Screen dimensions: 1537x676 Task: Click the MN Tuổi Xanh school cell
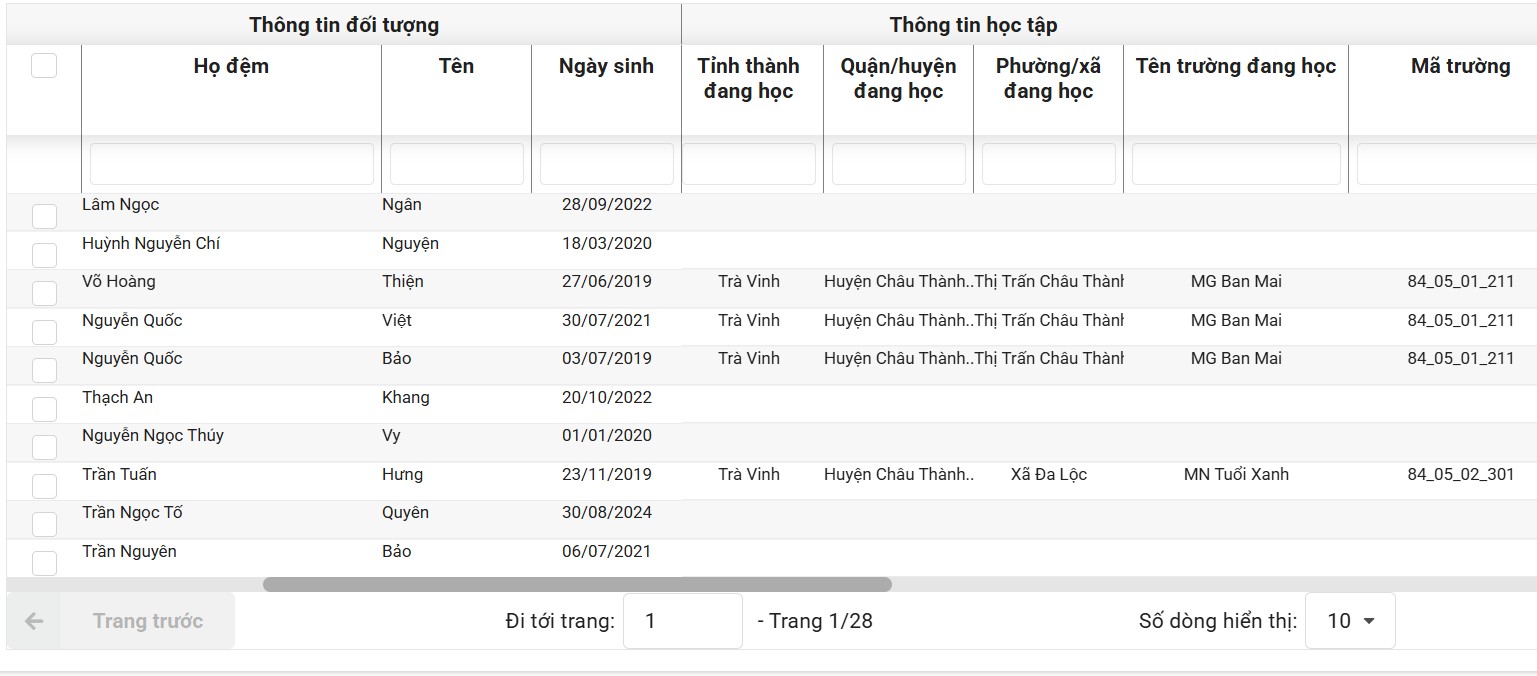(1236, 474)
